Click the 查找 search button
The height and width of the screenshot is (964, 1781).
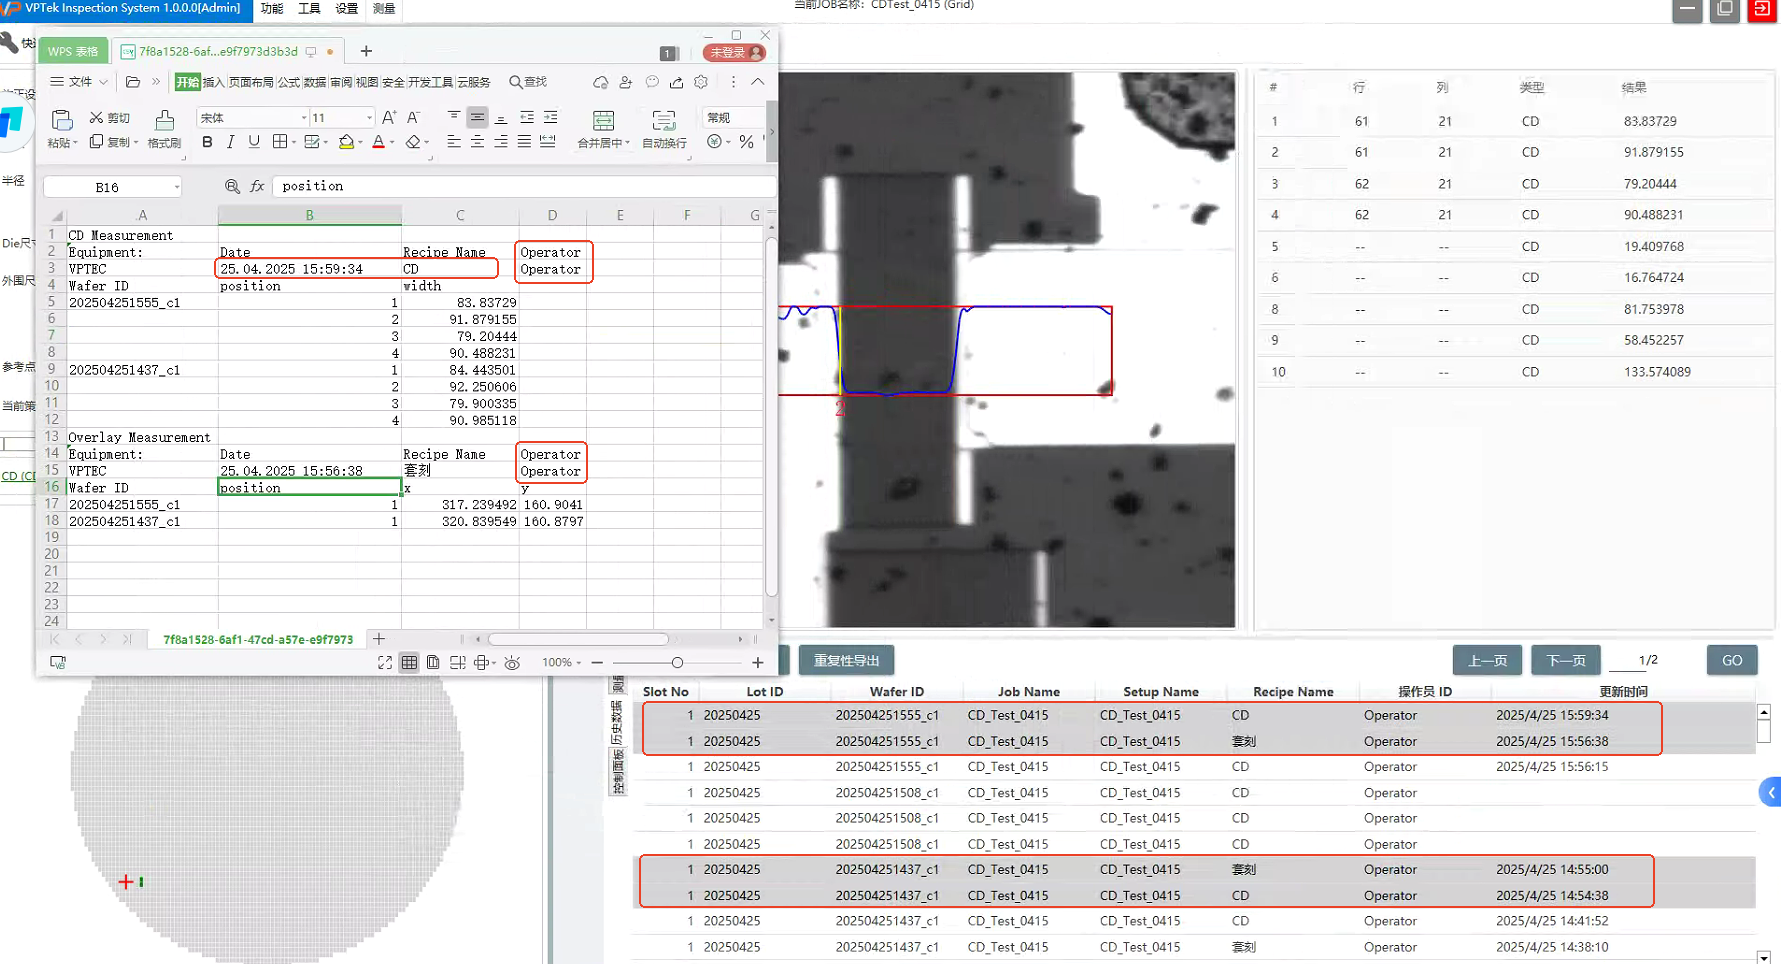528,82
